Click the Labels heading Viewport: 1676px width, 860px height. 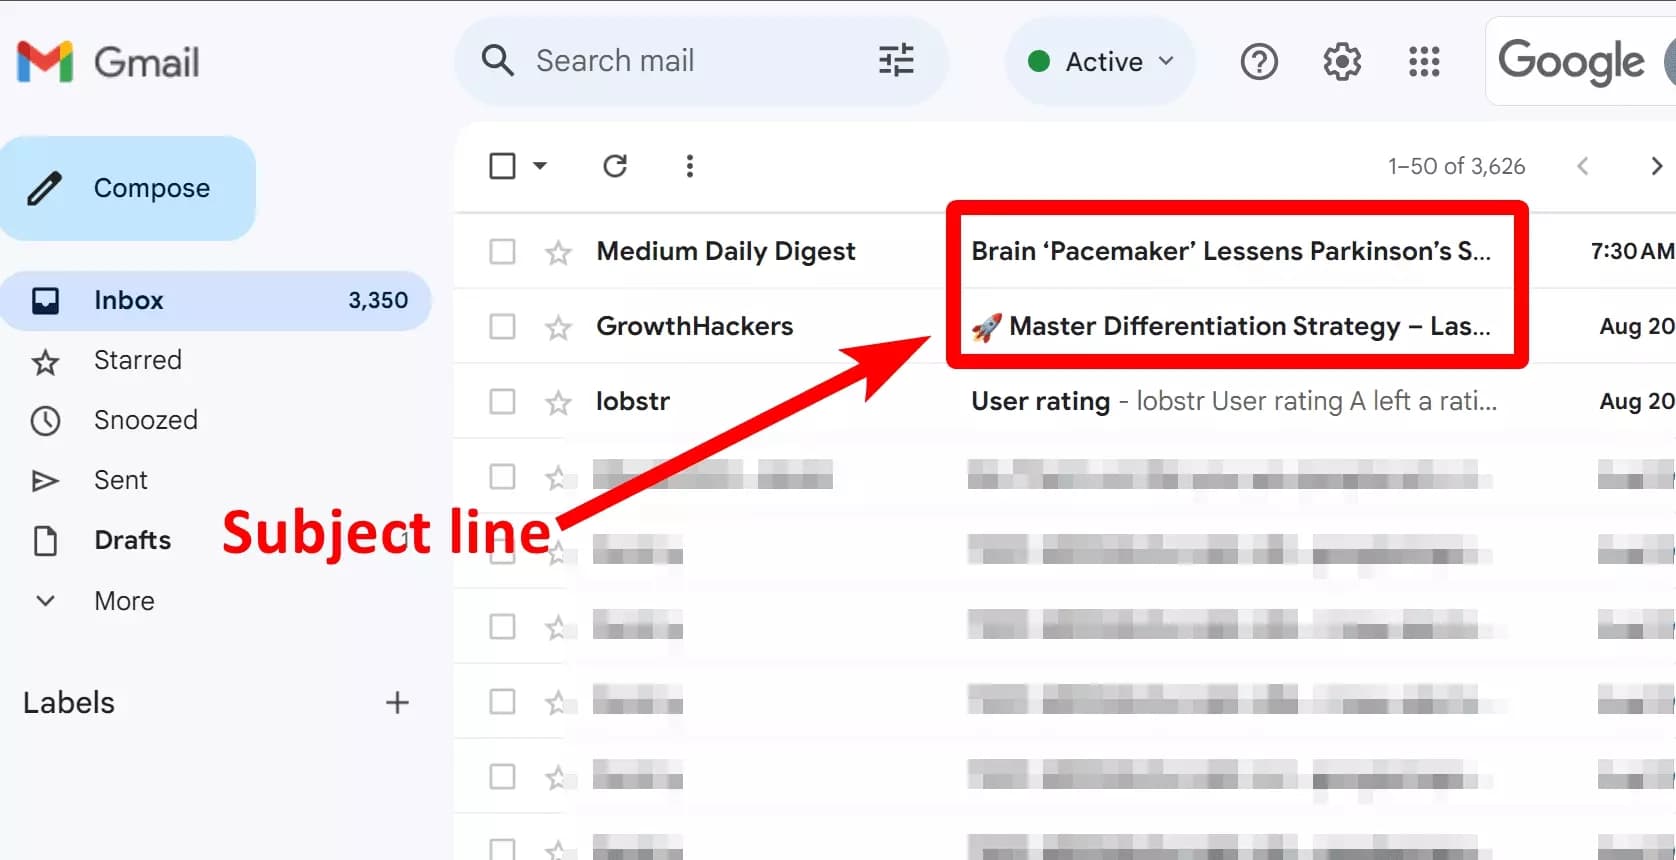click(x=69, y=703)
